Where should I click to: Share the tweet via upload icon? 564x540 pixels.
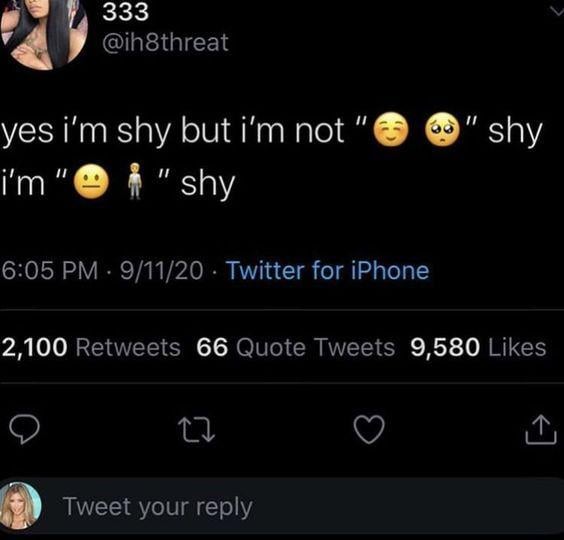pos(541,430)
